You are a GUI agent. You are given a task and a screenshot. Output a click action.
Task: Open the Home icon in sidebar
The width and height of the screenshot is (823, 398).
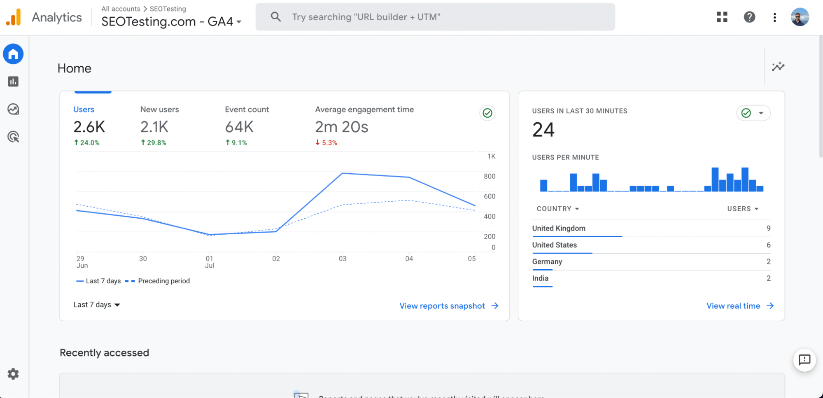coord(13,54)
